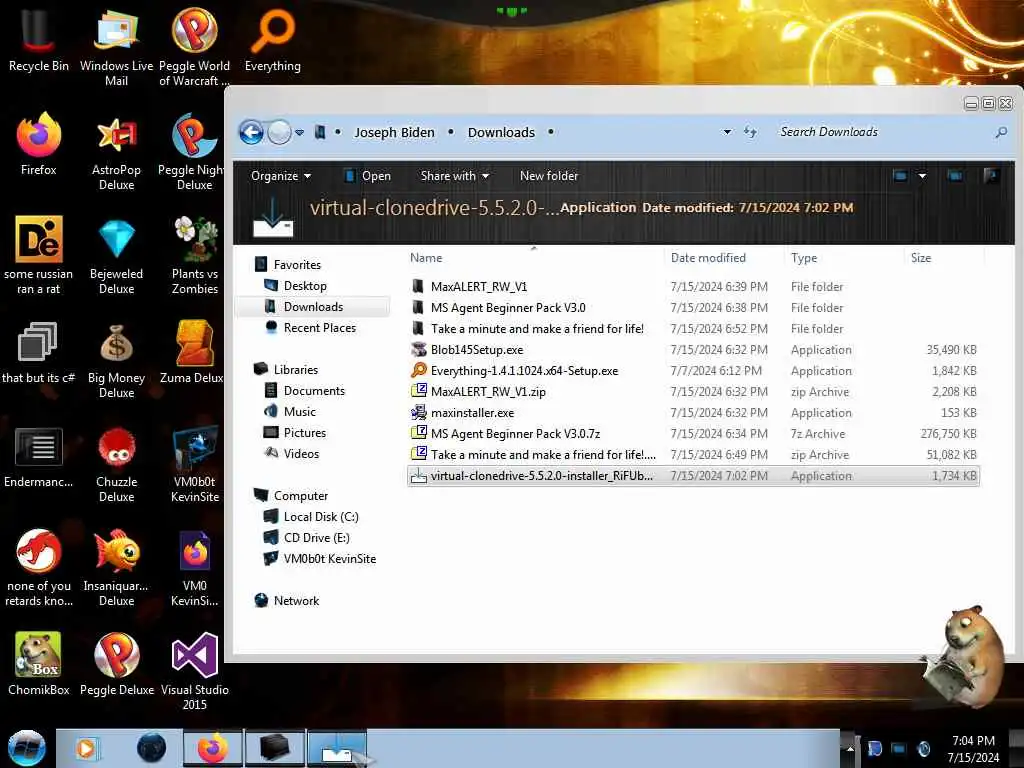Screen dimensions: 1024x768
Task: Select Everything-1.4.1.1024.x64-Setup.exe file
Action: point(693,370)
